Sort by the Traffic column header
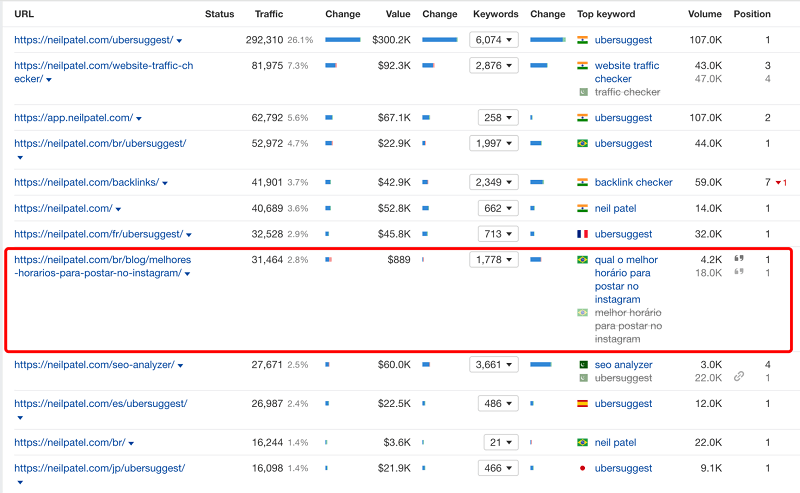 click(269, 14)
